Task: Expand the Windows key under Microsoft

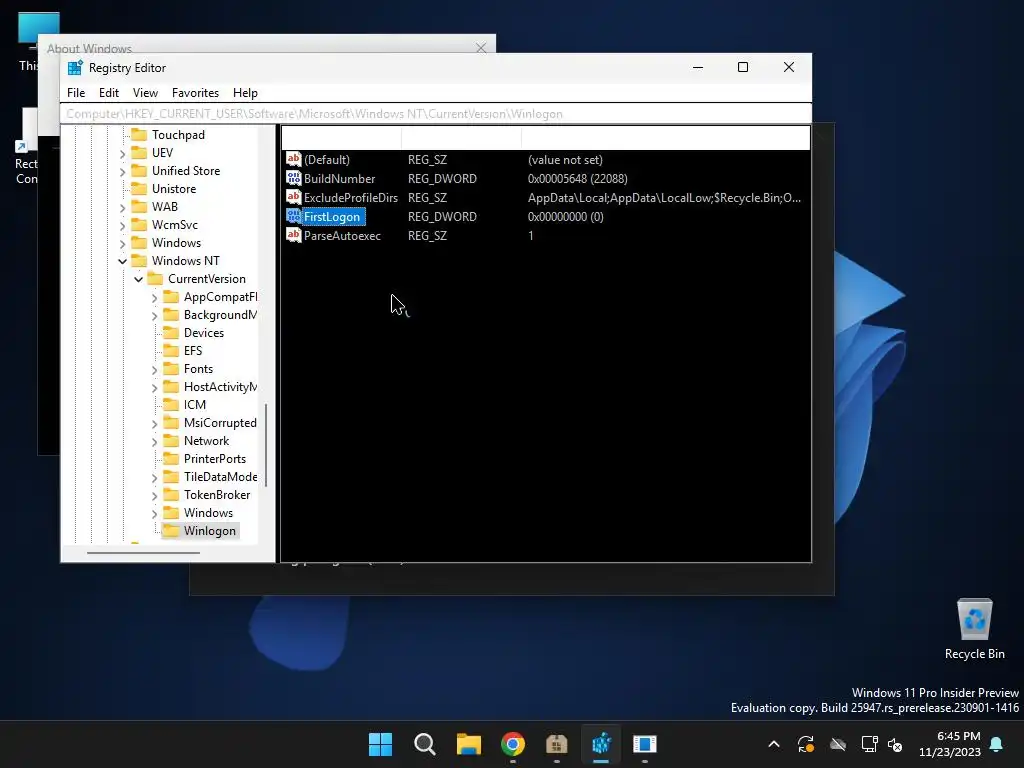Action: pyautogui.click(x=122, y=244)
